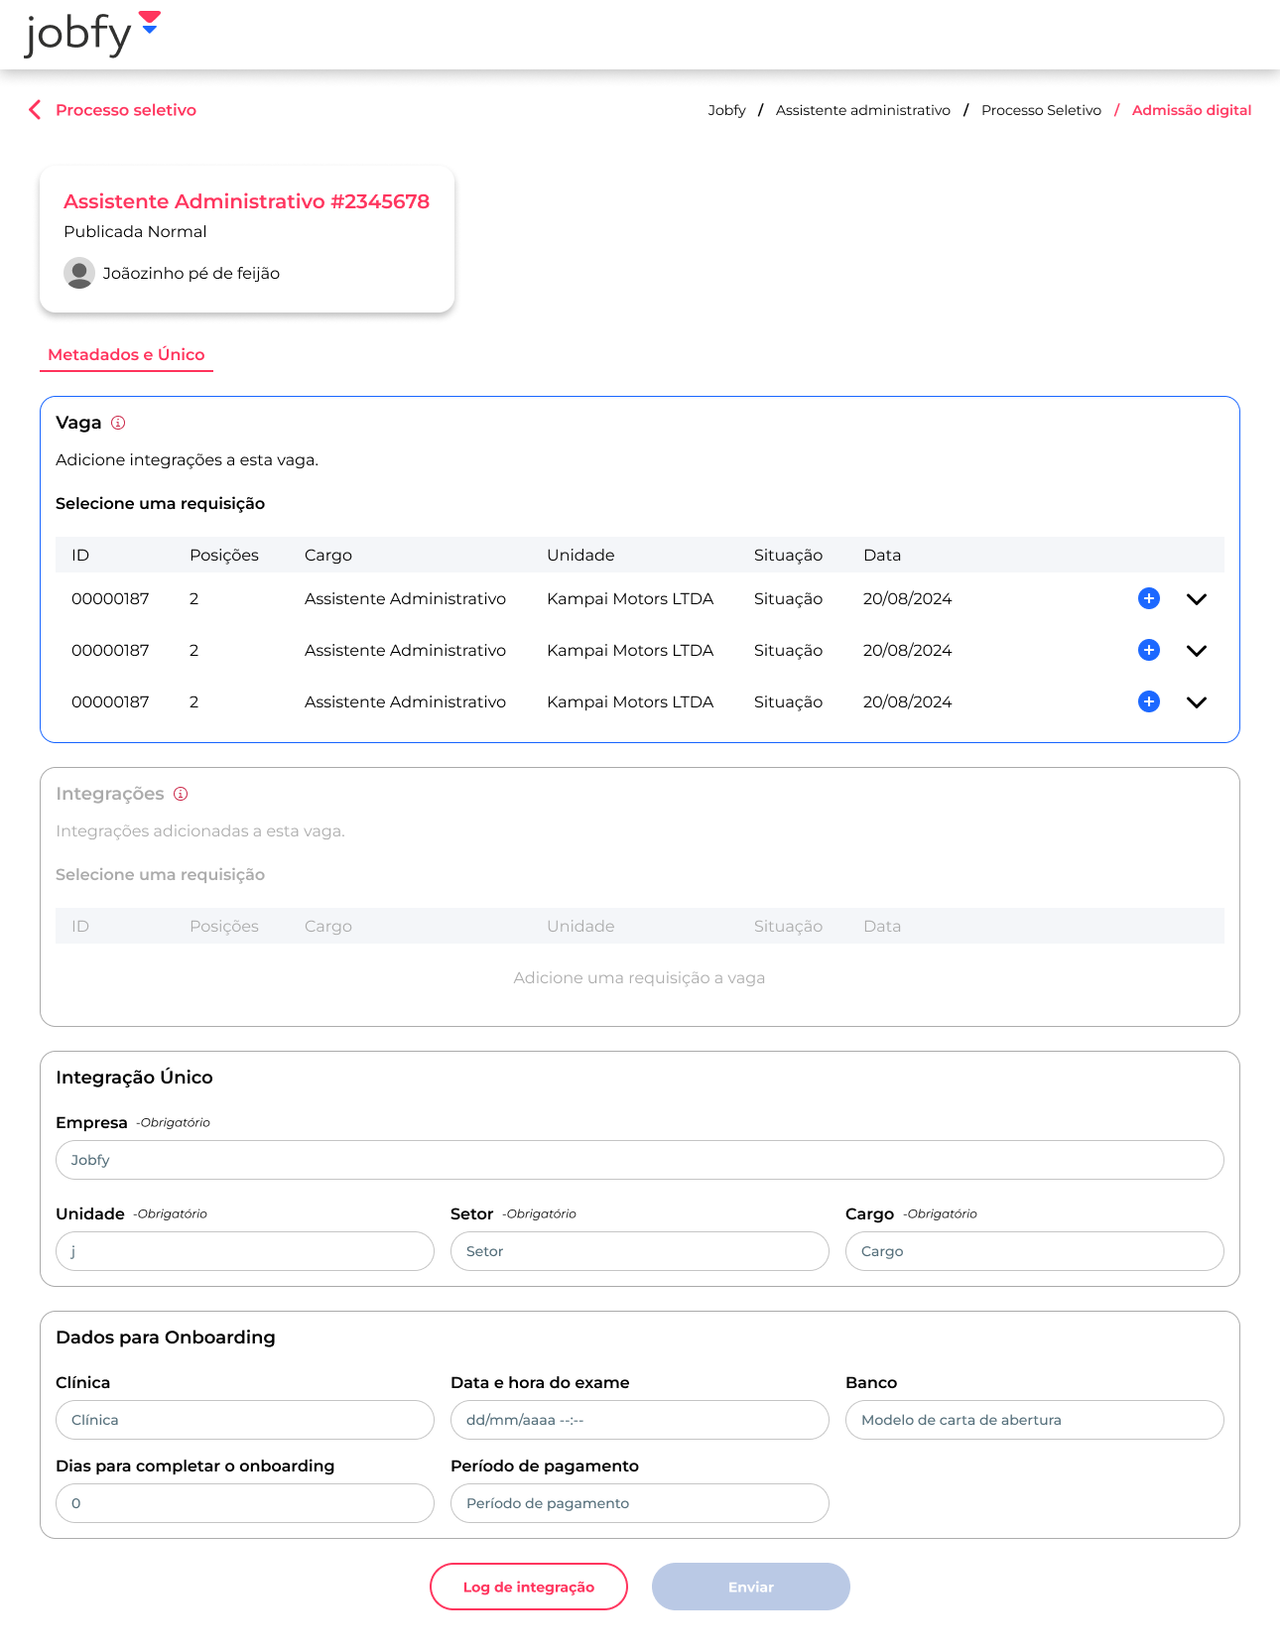Click the info icon next to Vaga

pyautogui.click(x=118, y=423)
